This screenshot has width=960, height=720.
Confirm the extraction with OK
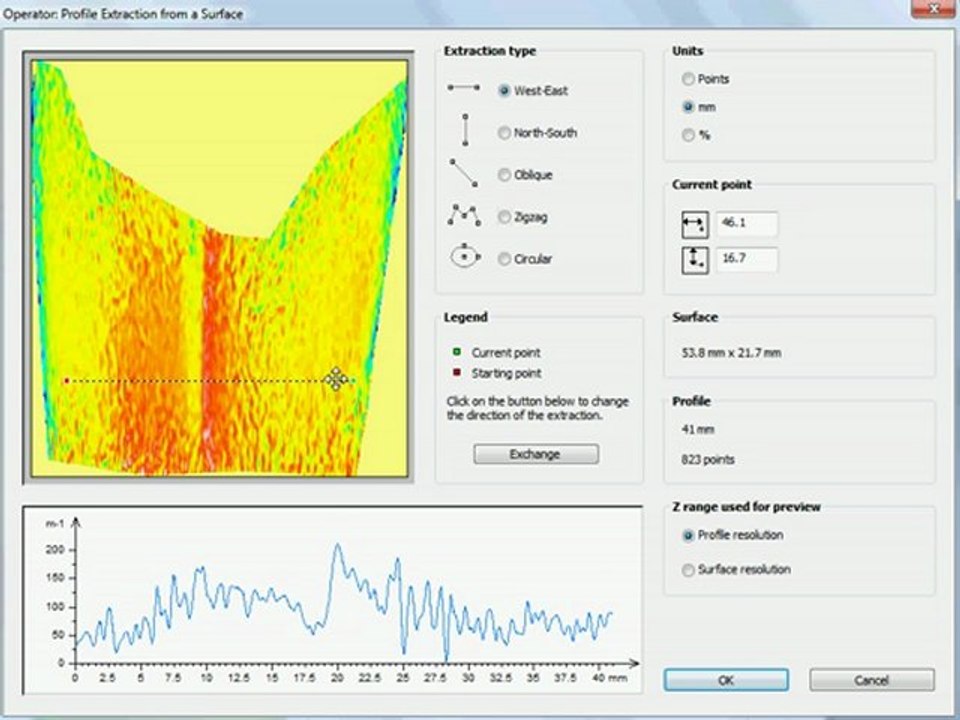726,680
